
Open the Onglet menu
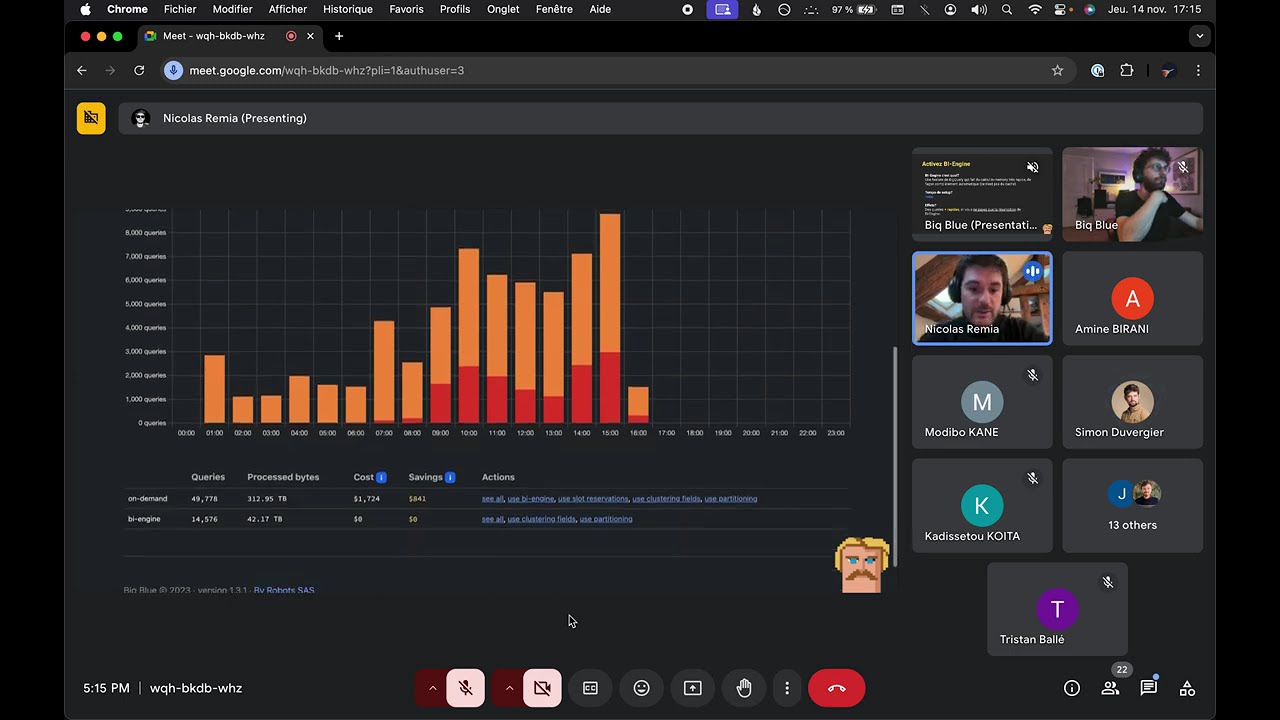pyautogui.click(x=503, y=9)
